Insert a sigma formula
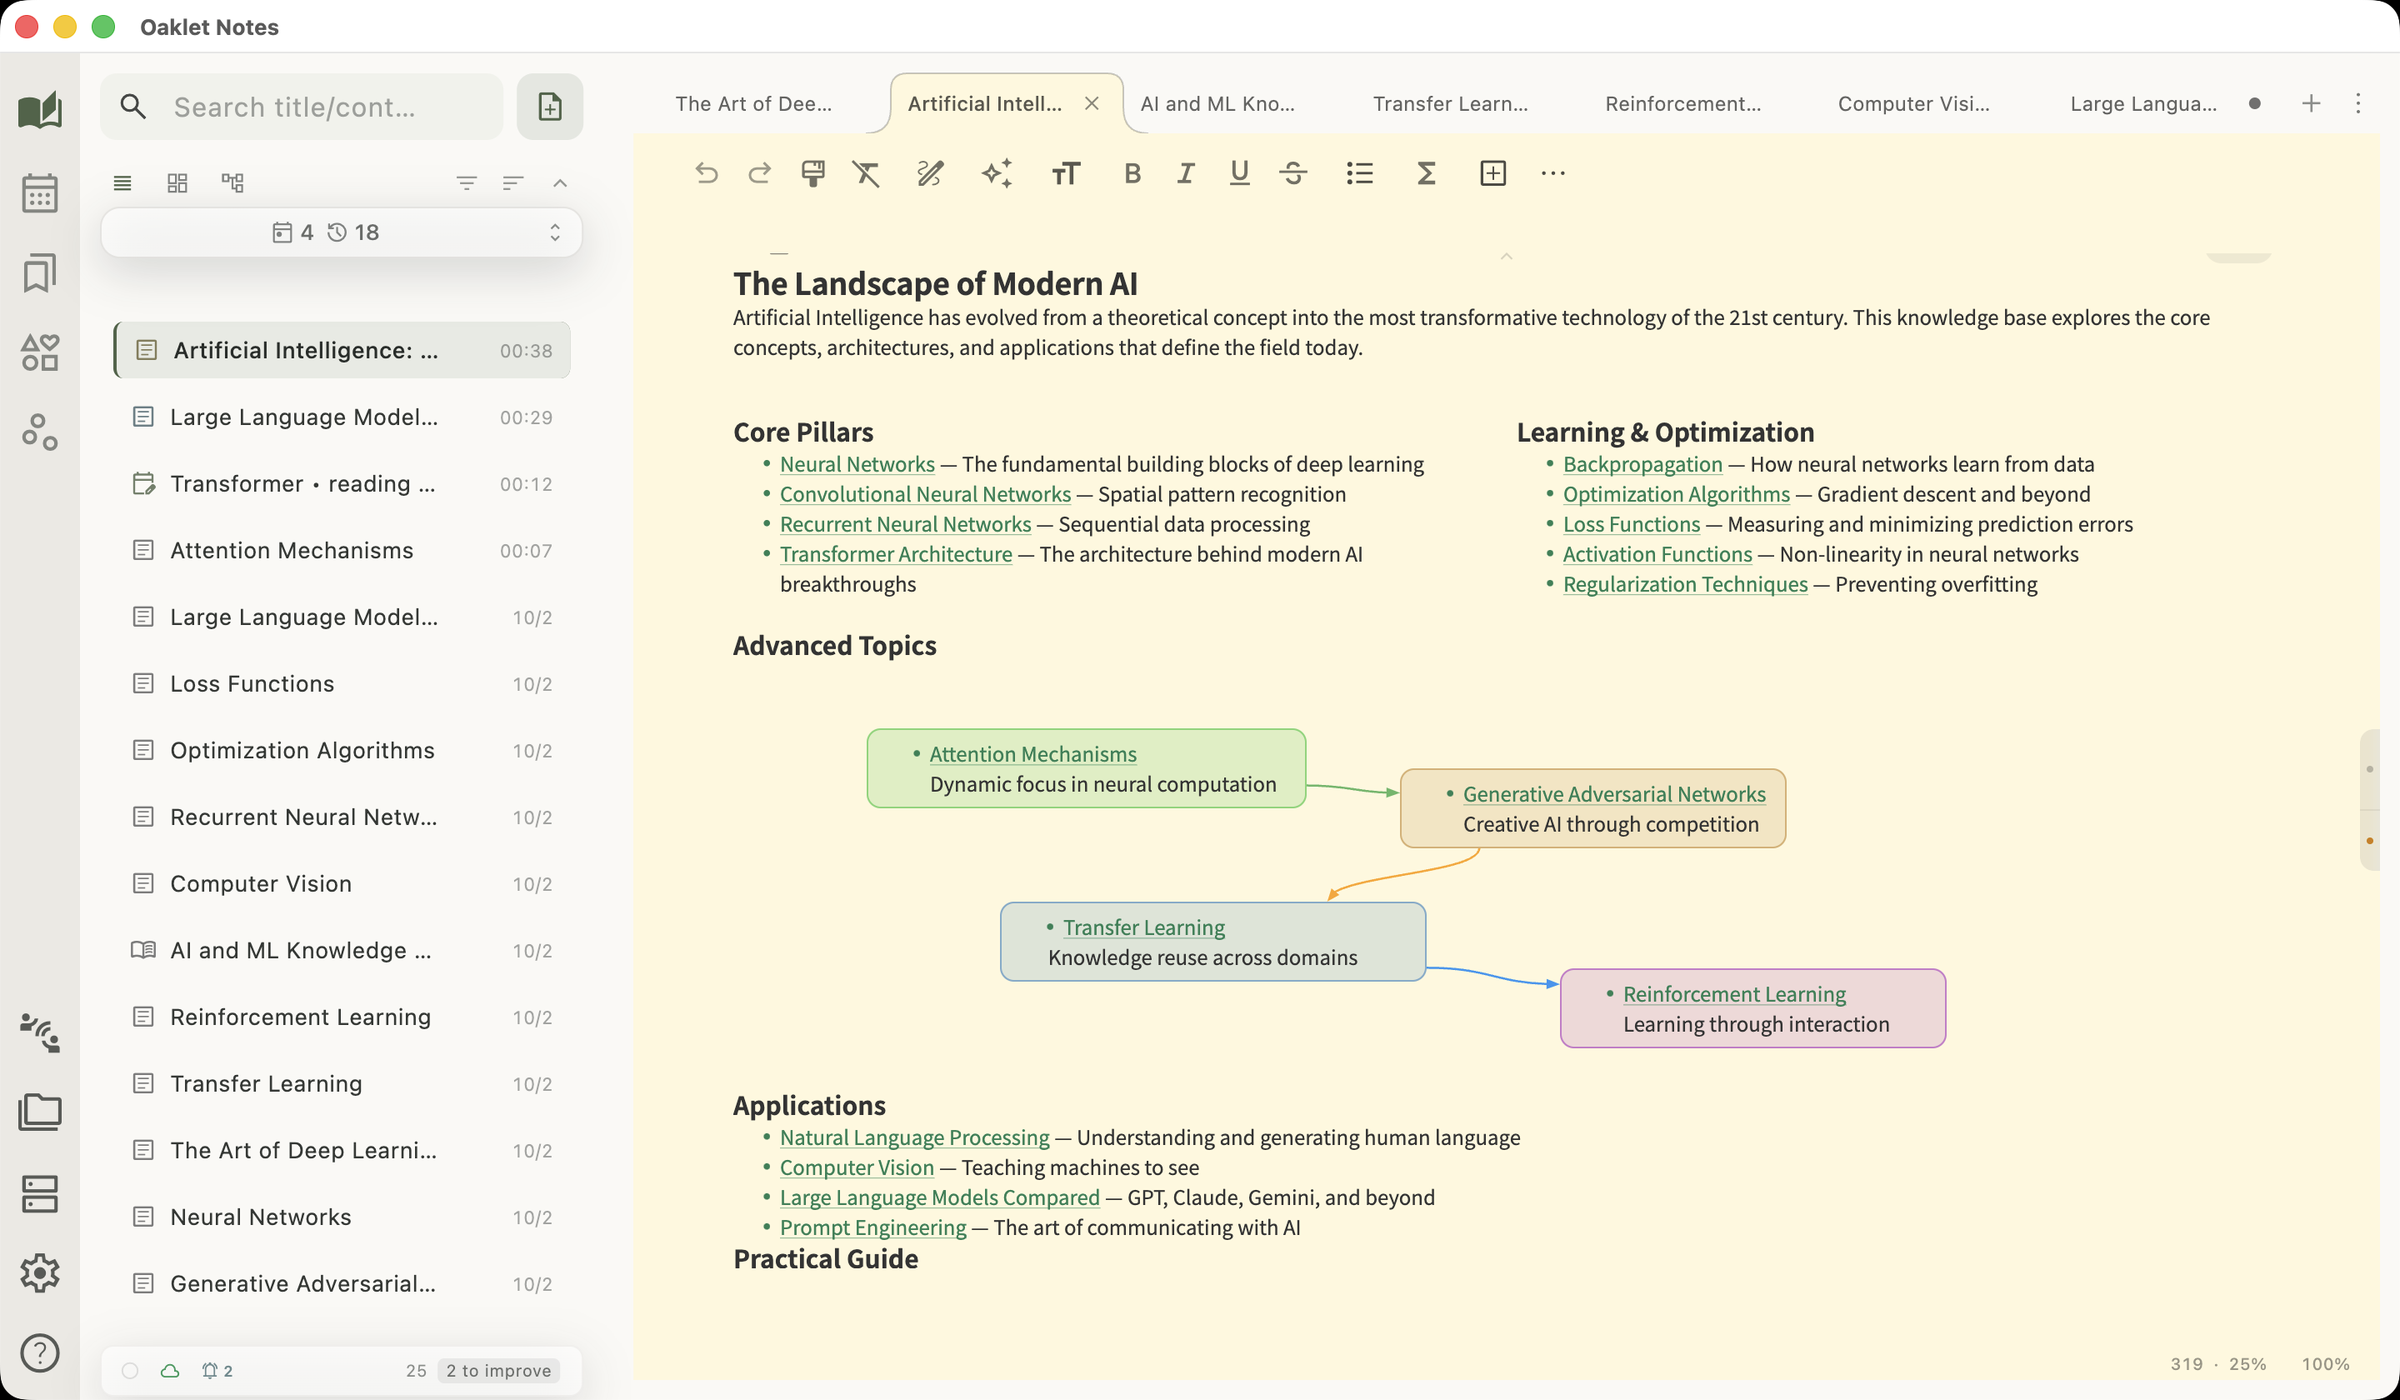 tap(1426, 173)
